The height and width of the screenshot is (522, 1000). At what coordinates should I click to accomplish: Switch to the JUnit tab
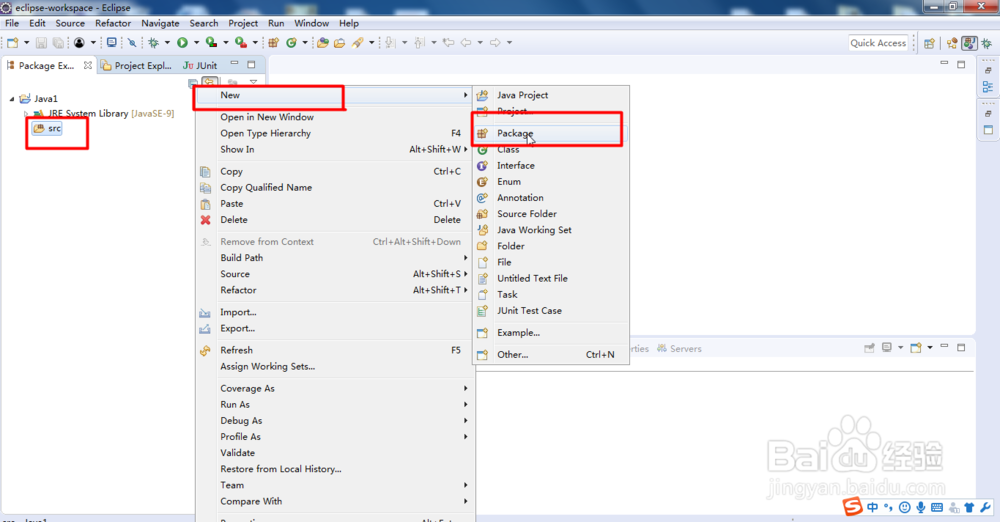click(200, 65)
